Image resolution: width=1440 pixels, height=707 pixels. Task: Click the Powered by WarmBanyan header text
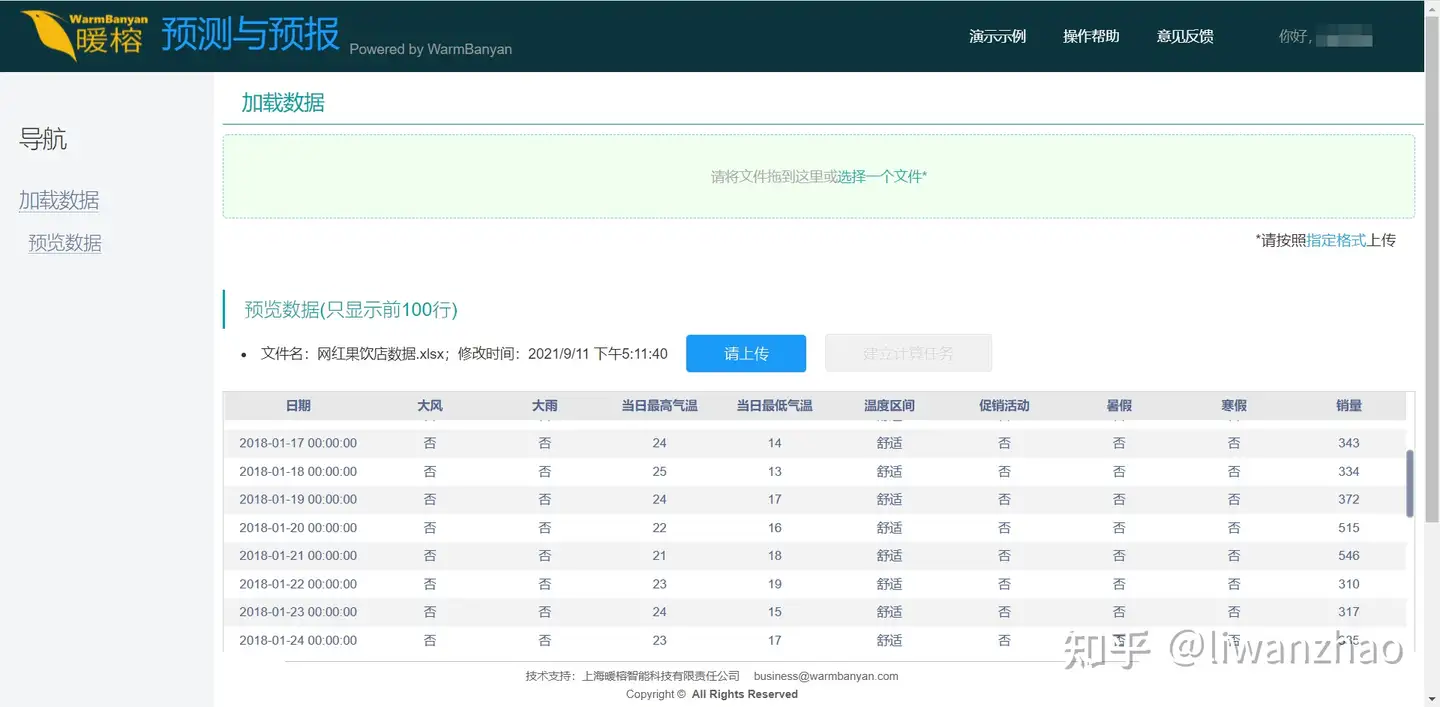pos(431,49)
